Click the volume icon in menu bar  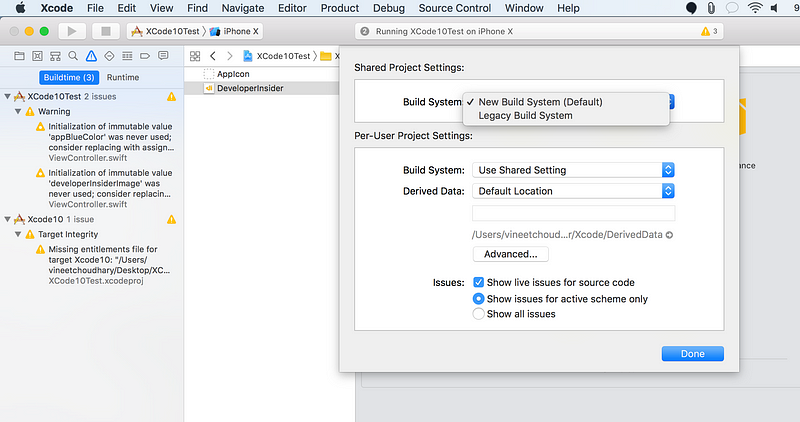[x=774, y=8]
